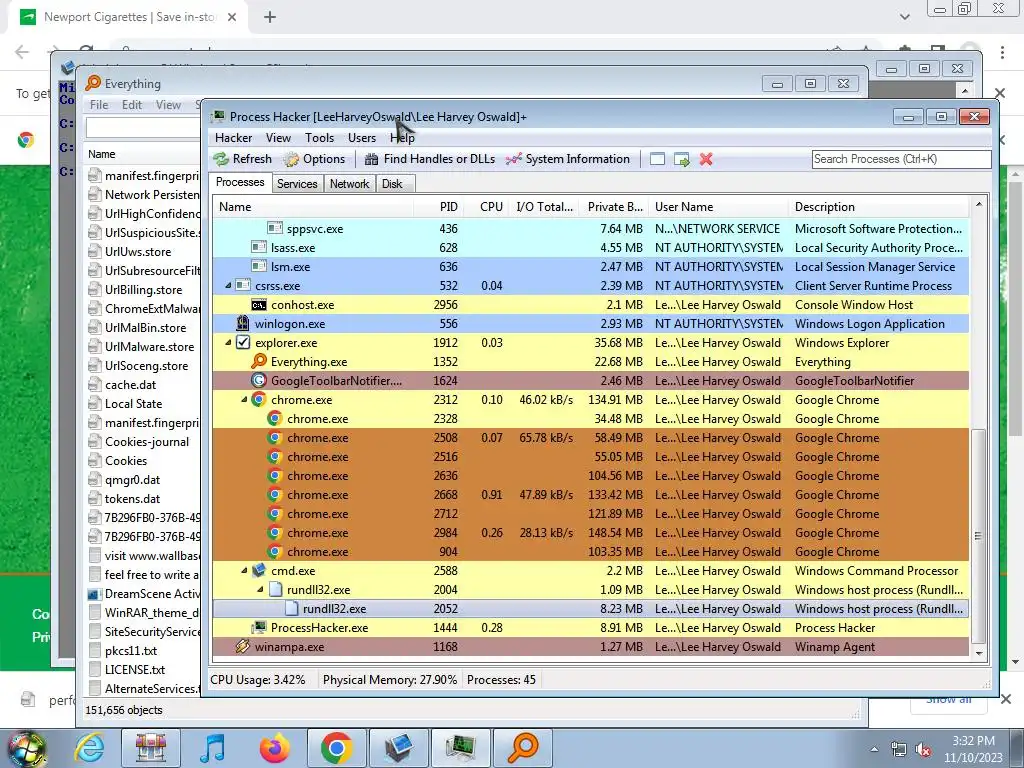1024x768 pixels.
Task: Open the Tools menu
Action: [x=319, y=138]
